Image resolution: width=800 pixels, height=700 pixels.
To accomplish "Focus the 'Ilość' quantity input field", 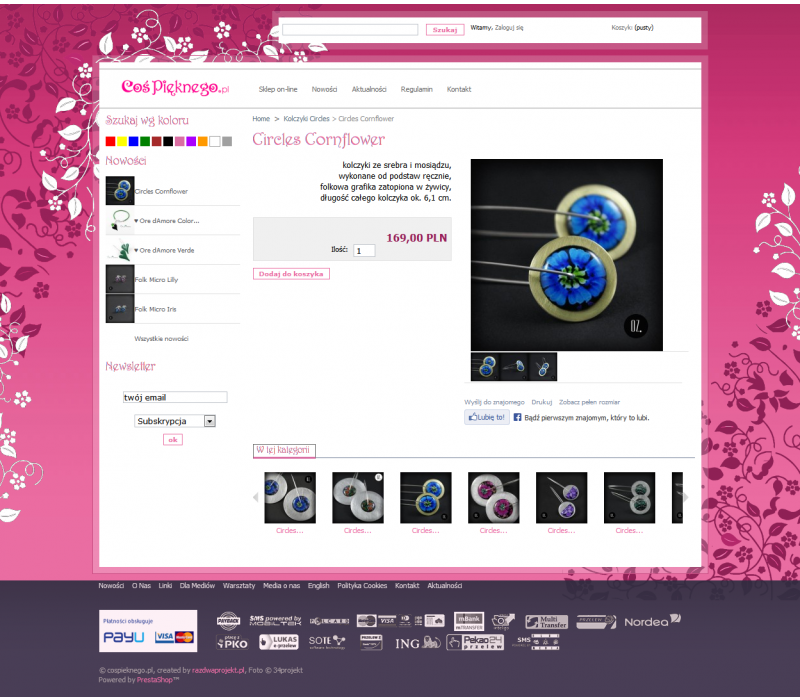I will pyautogui.click(x=364, y=251).
